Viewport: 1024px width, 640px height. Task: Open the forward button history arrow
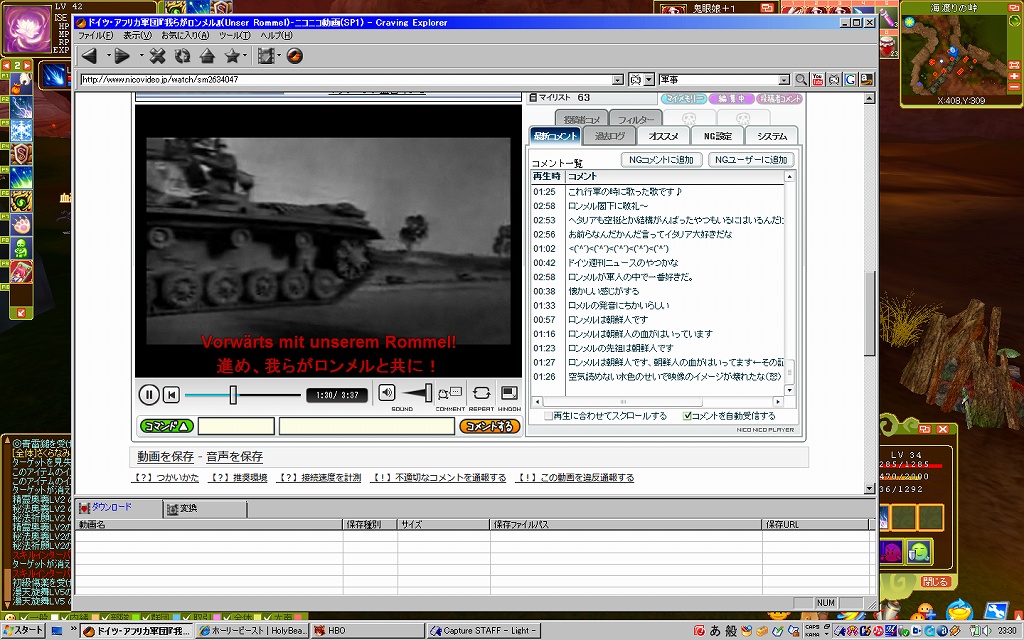pos(140,56)
